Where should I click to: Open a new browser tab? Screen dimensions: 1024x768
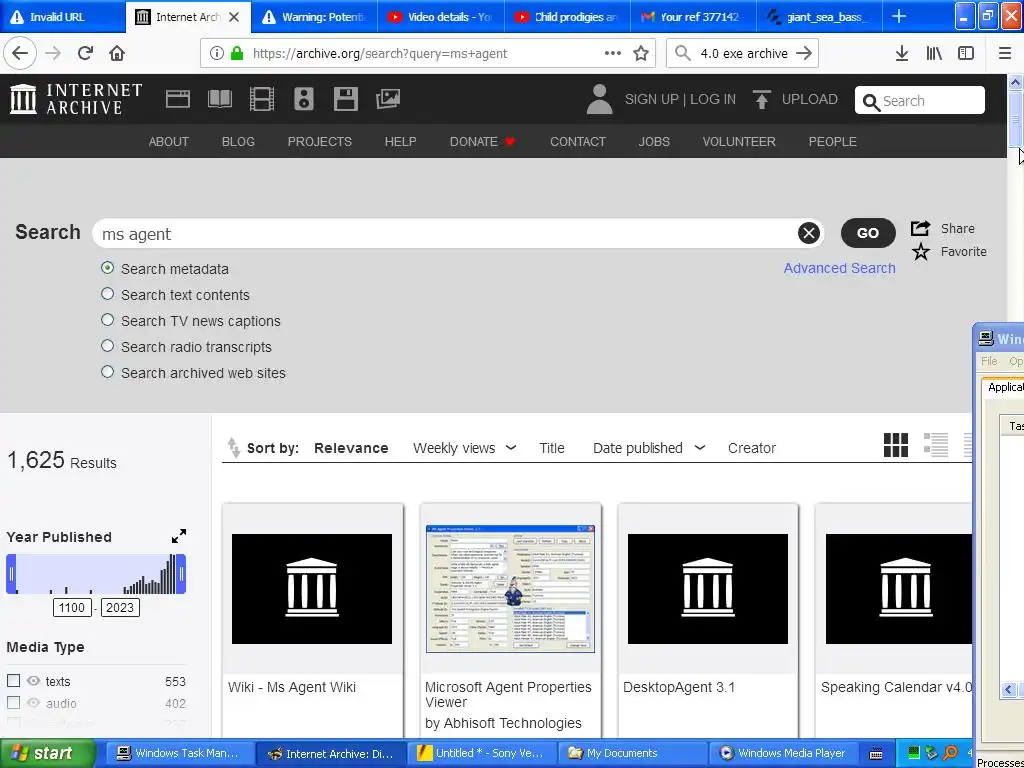point(899,16)
